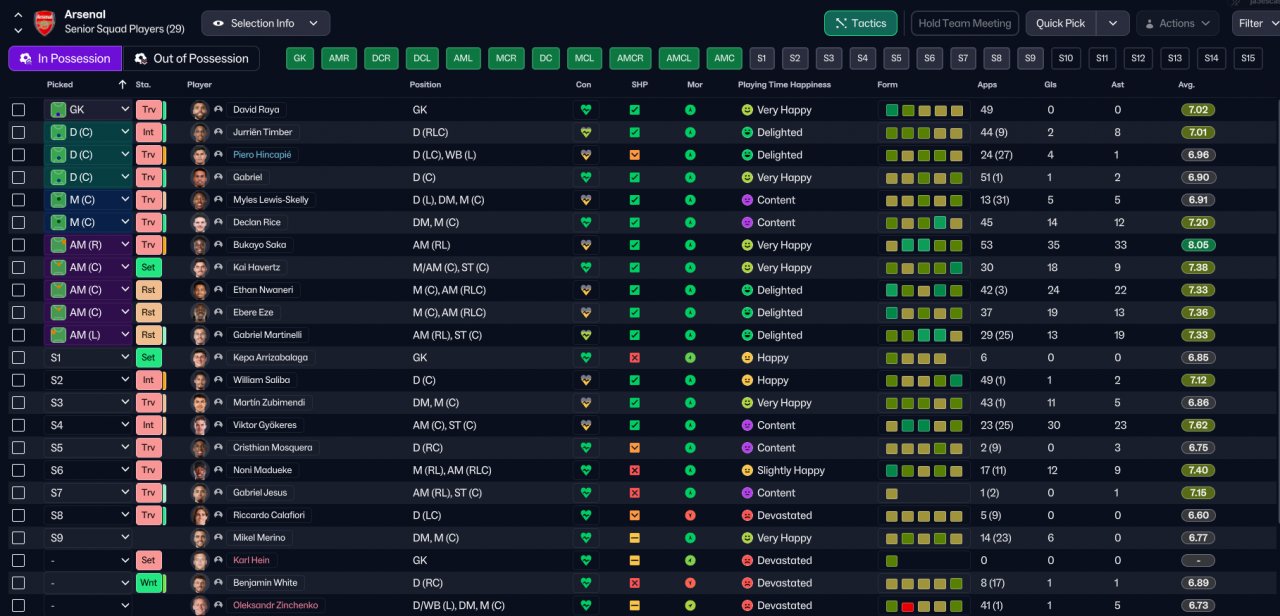Select the checkbox next to Declan Rice
The height and width of the screenshot is (616, 1280).
18,222
